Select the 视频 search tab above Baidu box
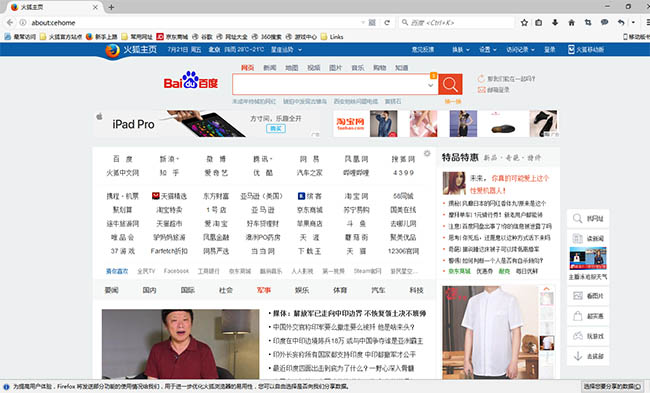This screenshot has height=393, width=650. 313,68
